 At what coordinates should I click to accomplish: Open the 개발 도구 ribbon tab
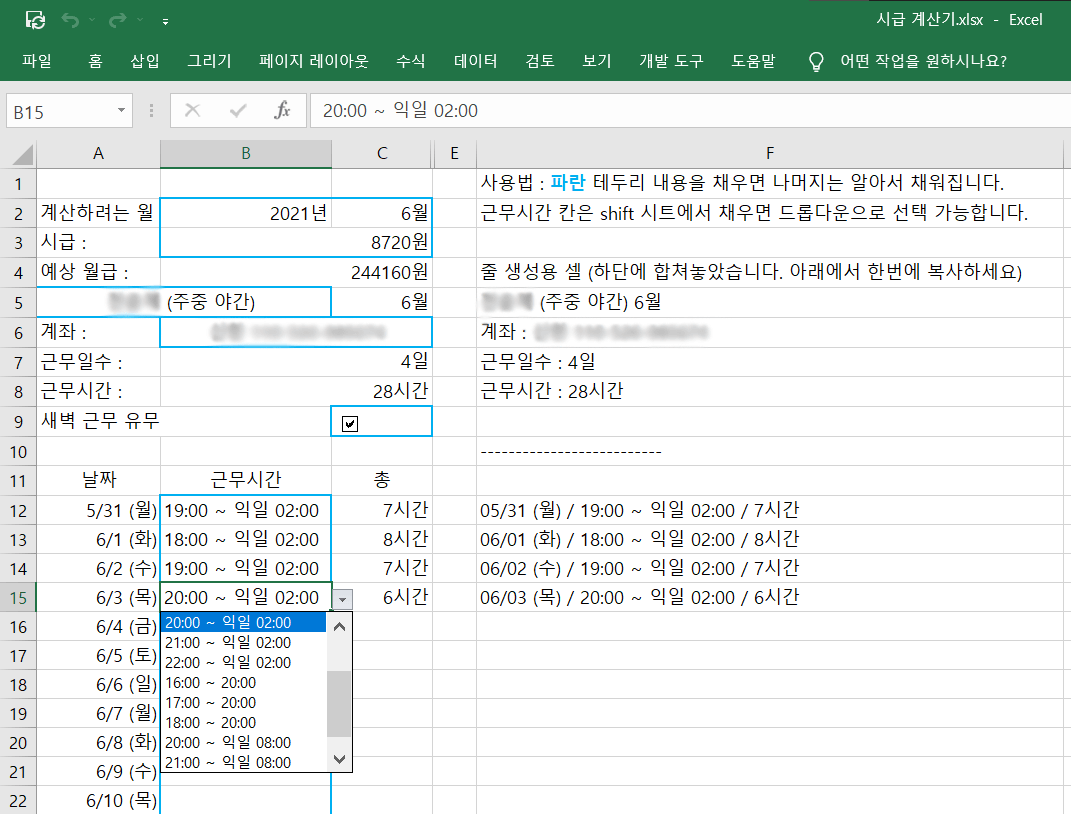tap(671, 61)
